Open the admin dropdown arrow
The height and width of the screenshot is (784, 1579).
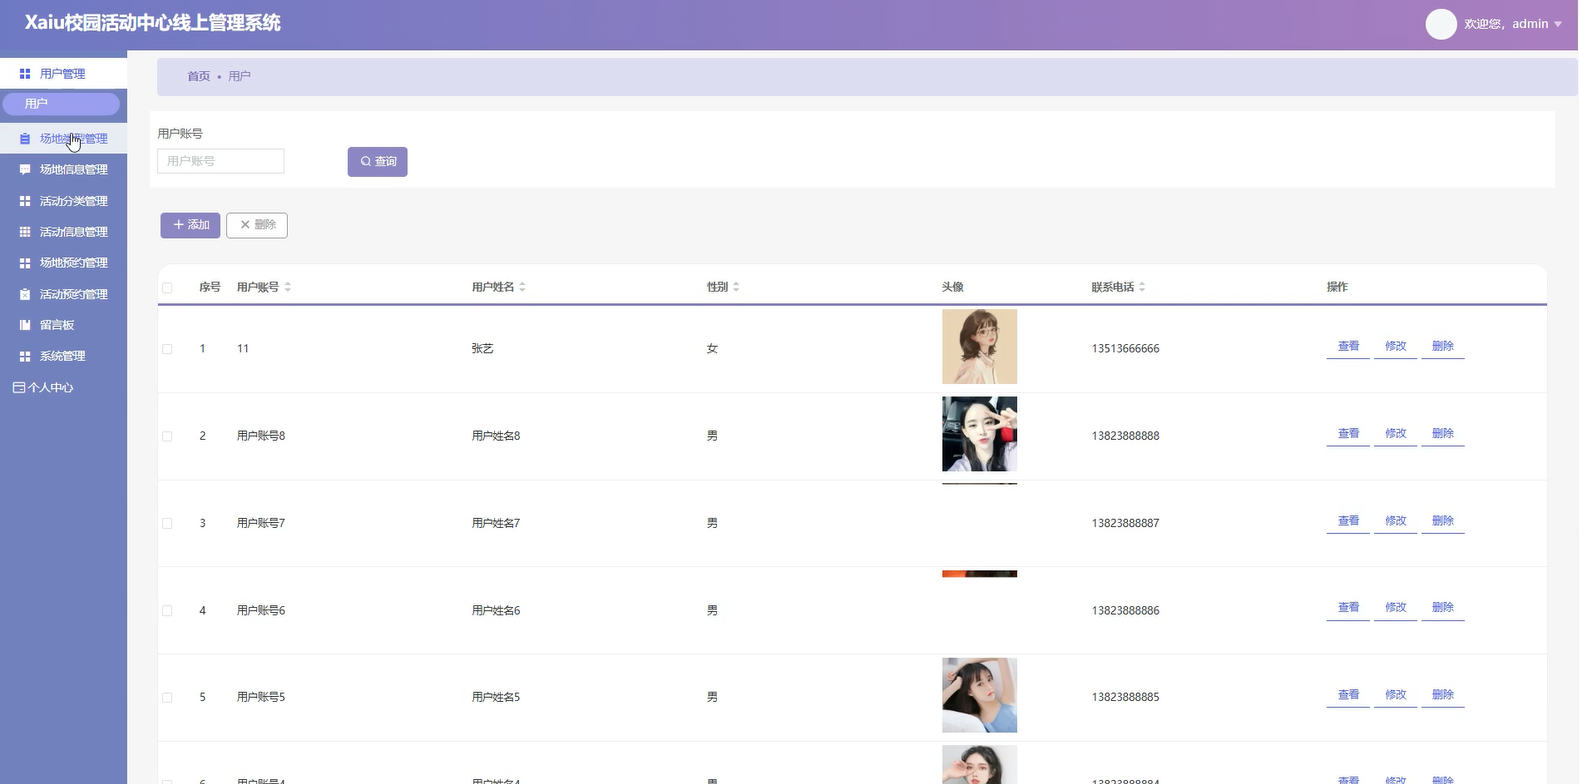pyautogui.click(x=1558, y=24)
